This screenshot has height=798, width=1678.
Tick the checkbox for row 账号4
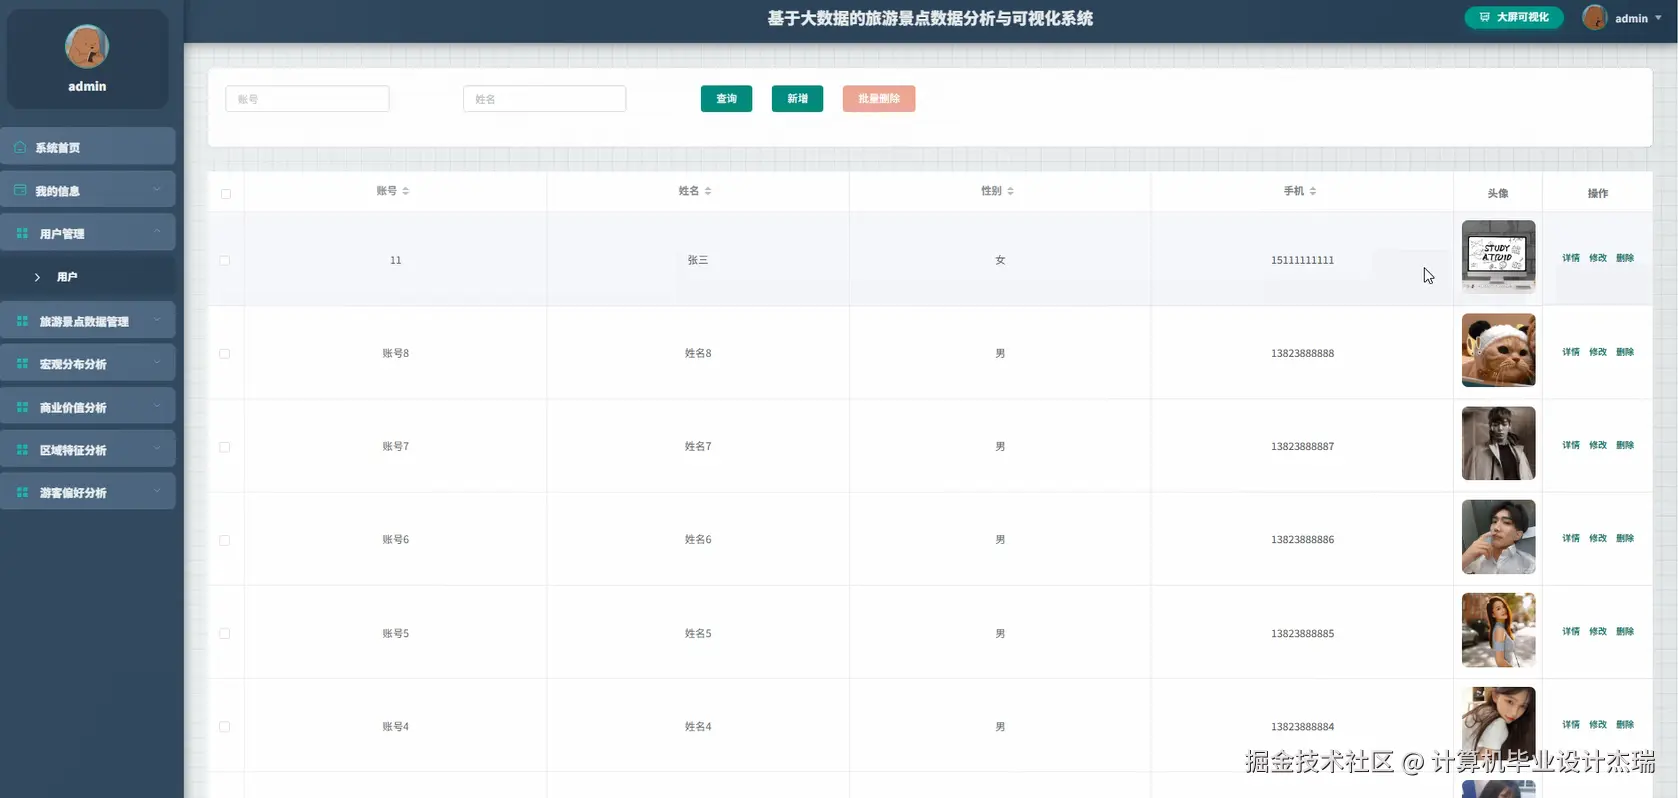tap(225, 727)
